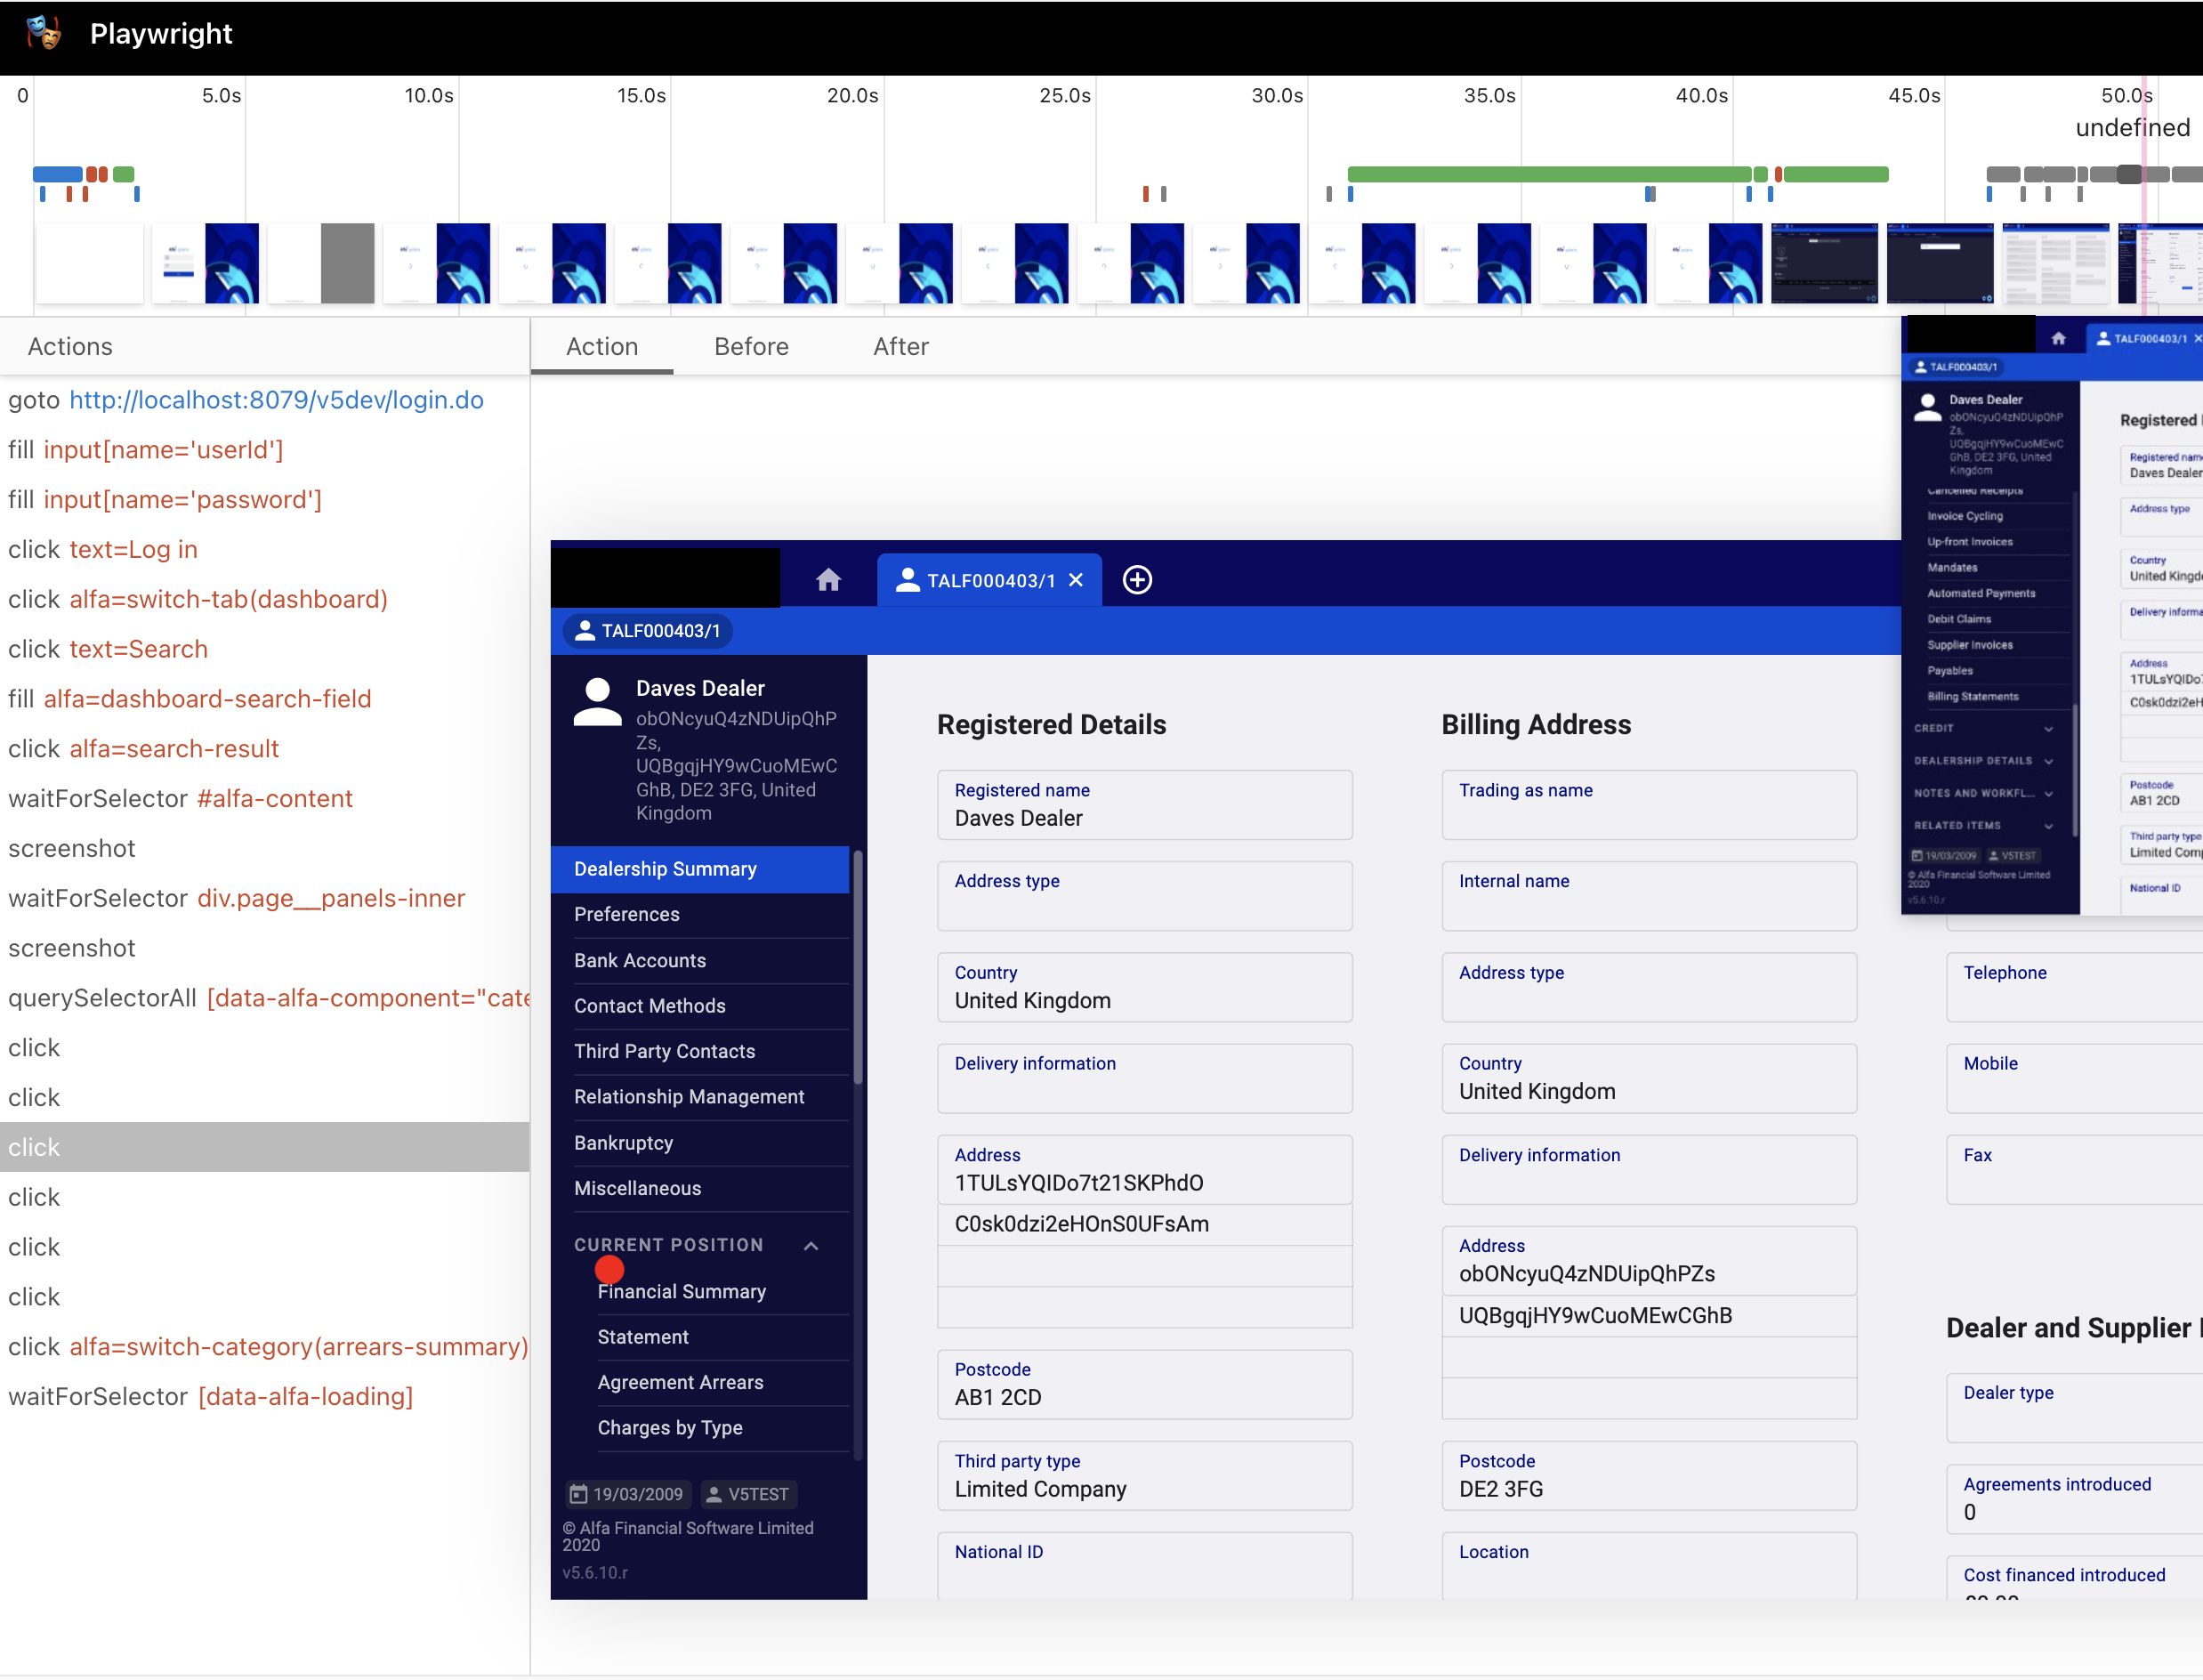This screenshot has height=1680, width=2203.
Task: Open Preferences in sidebar
Action: (700, 915)
